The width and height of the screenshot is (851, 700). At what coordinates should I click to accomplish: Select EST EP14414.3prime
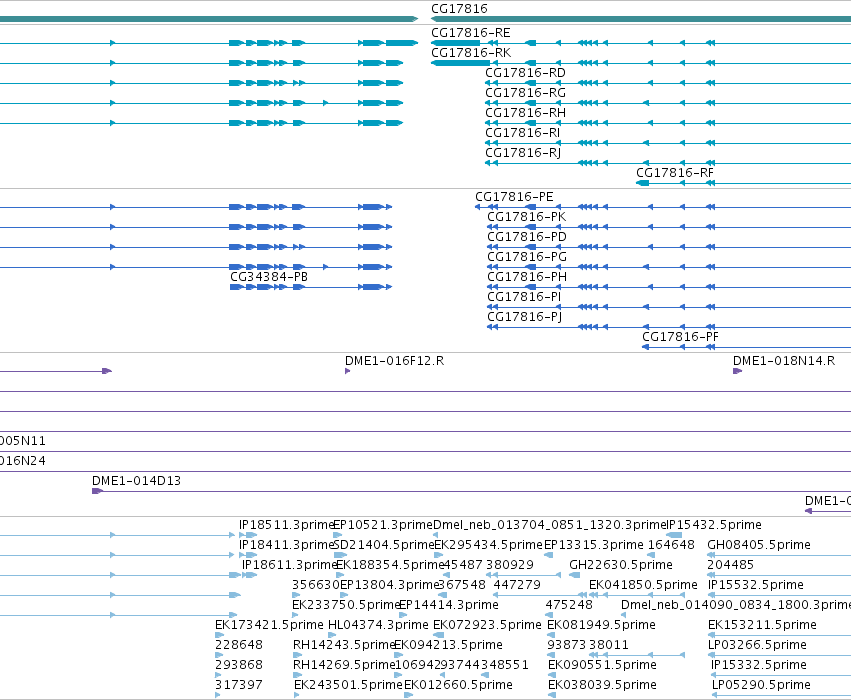point(449,605)
